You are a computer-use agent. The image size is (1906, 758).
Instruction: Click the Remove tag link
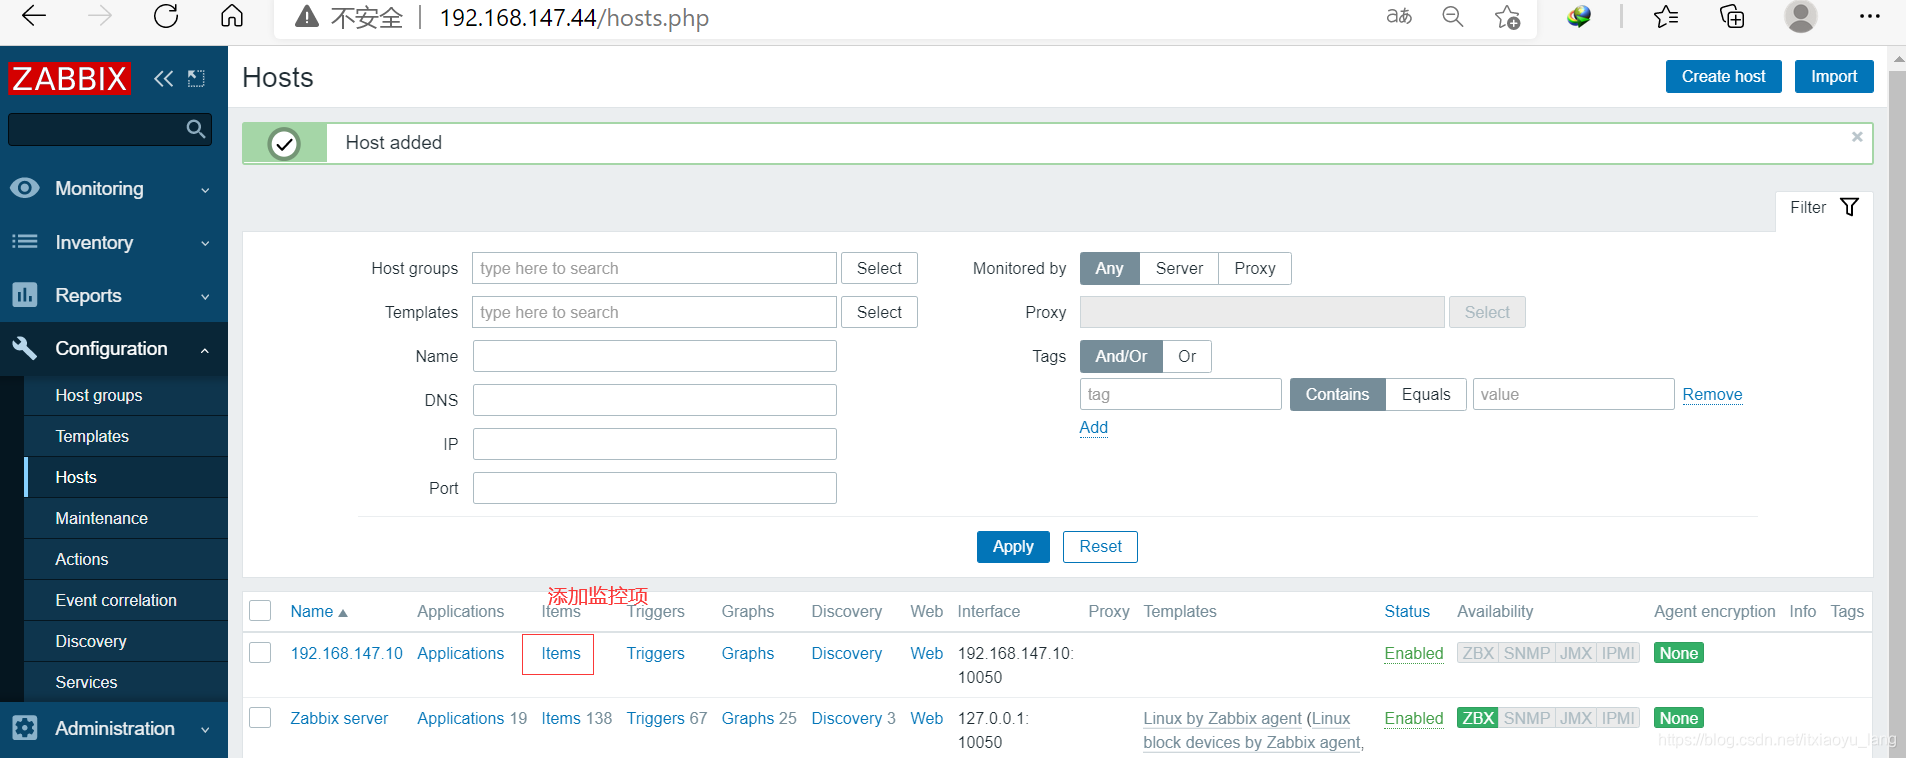(1712, 394)
